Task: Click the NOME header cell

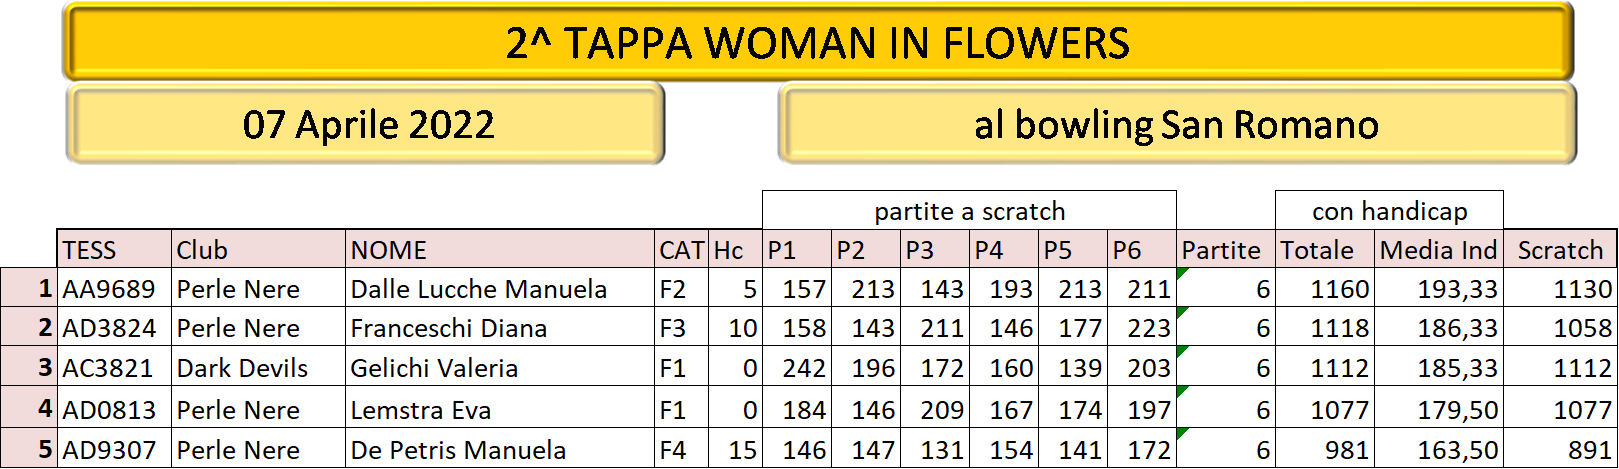Action: 501,249
